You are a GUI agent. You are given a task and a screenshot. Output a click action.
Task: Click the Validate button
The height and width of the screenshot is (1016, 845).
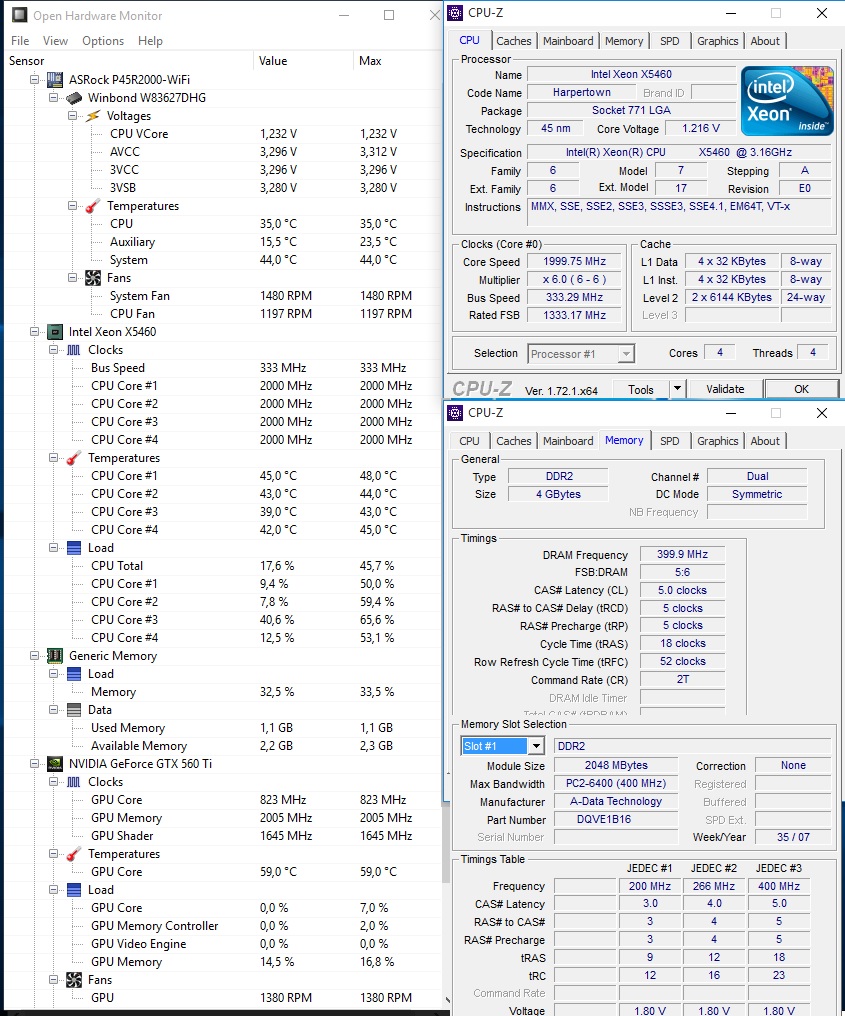[724, 389]
